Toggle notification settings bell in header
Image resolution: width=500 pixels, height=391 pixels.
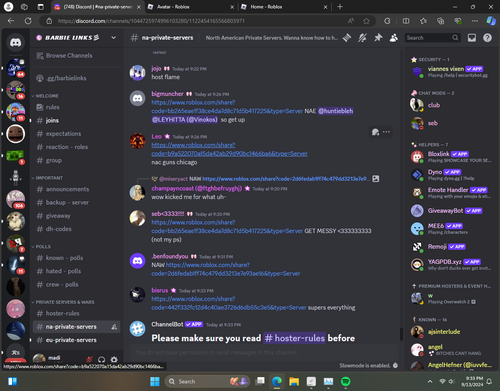[362, 38]
